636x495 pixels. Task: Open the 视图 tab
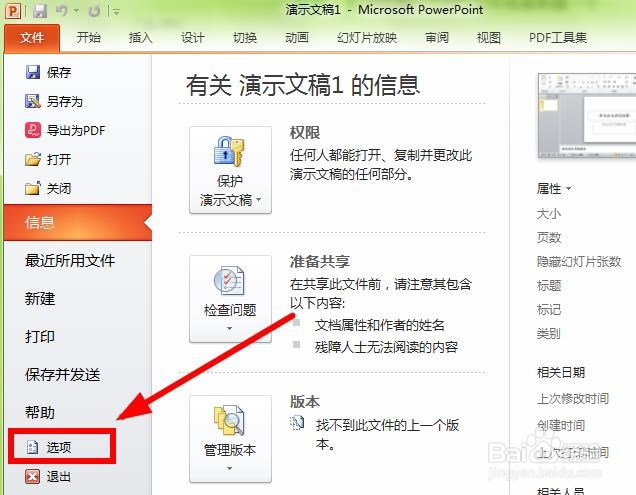[488, 38]
